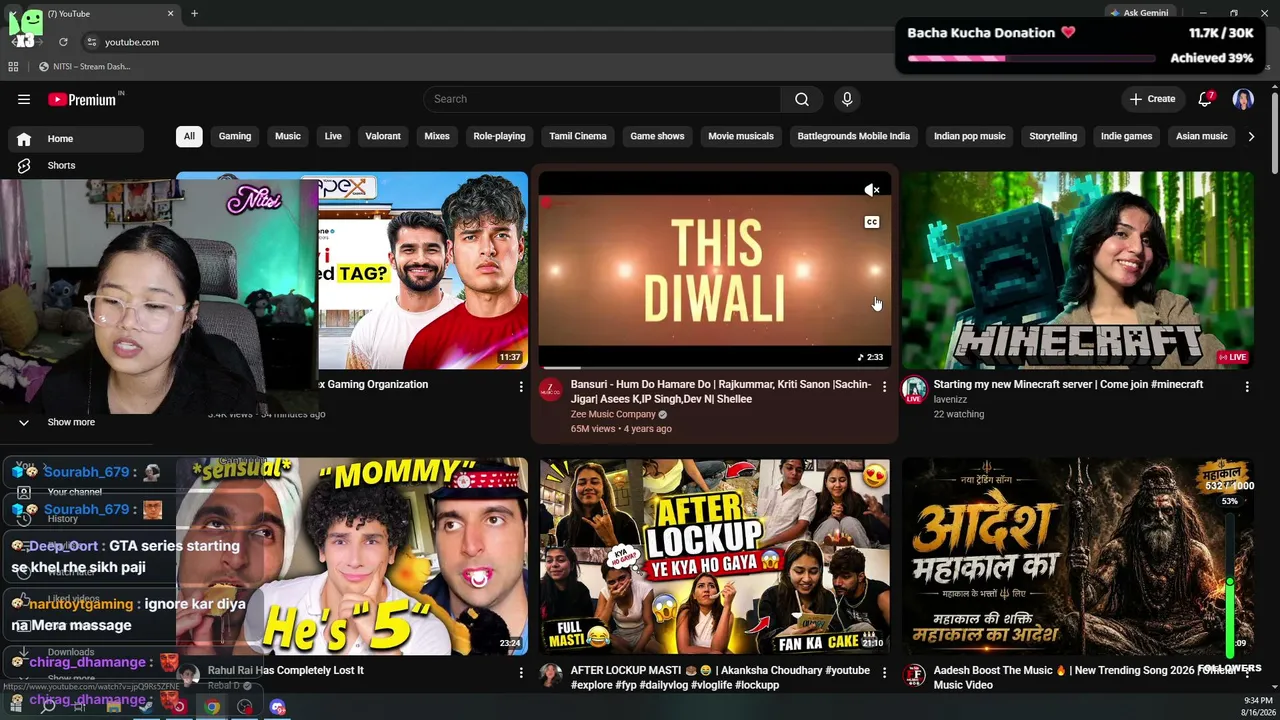Open a new browser tab
The width and height of the screenshot is (1280, 720).
[x=194, y=14]
